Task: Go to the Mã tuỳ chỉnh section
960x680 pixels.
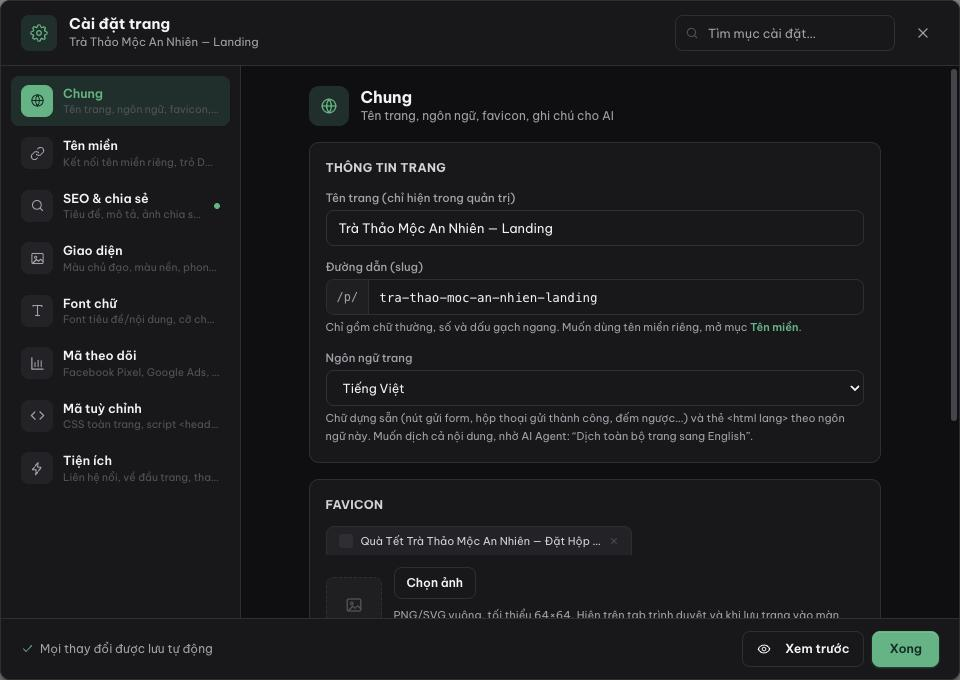Action: pos(121,416)
